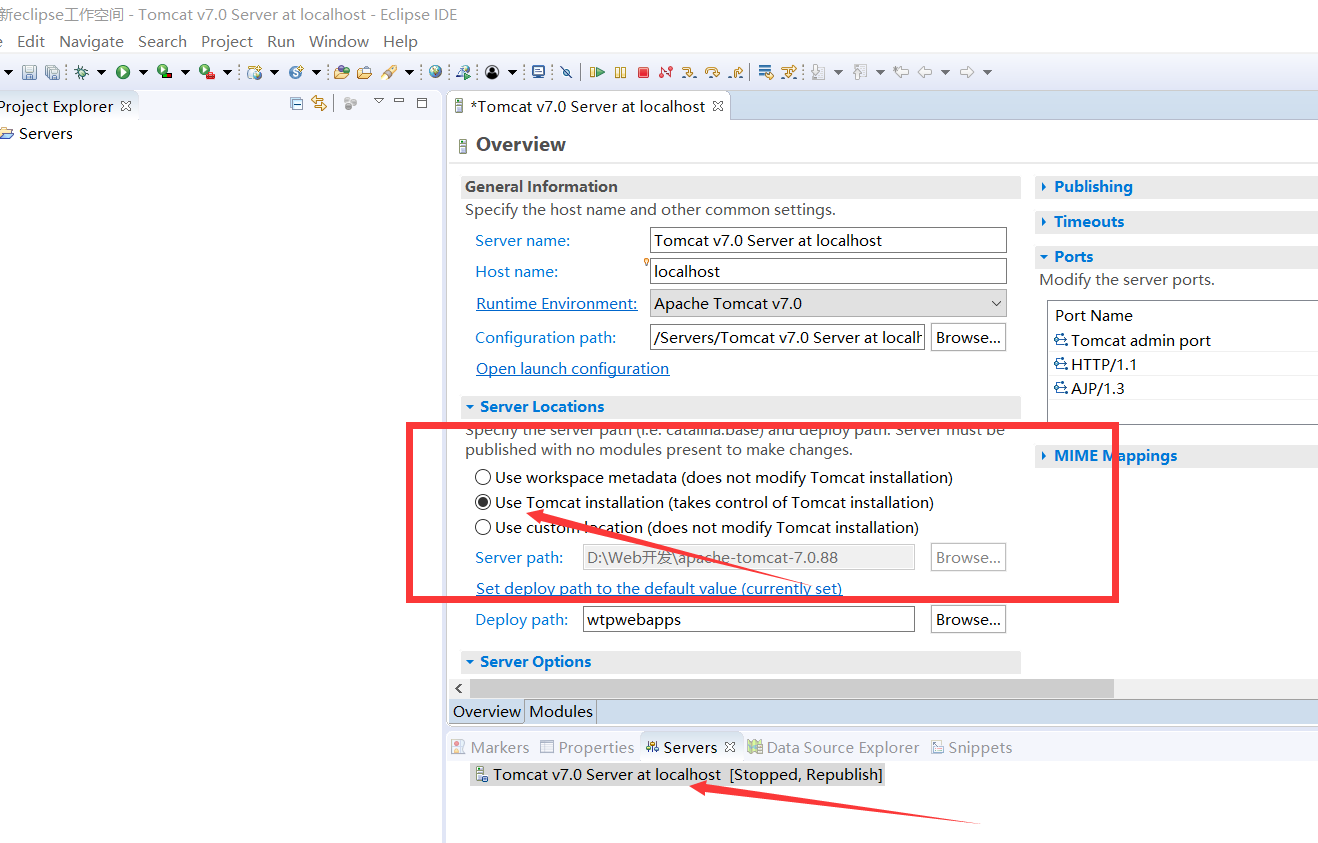Screen dimensions: 1318x843
Task: Click the Open Type icon
Action: pyautogui.click(x=342, y=72)
